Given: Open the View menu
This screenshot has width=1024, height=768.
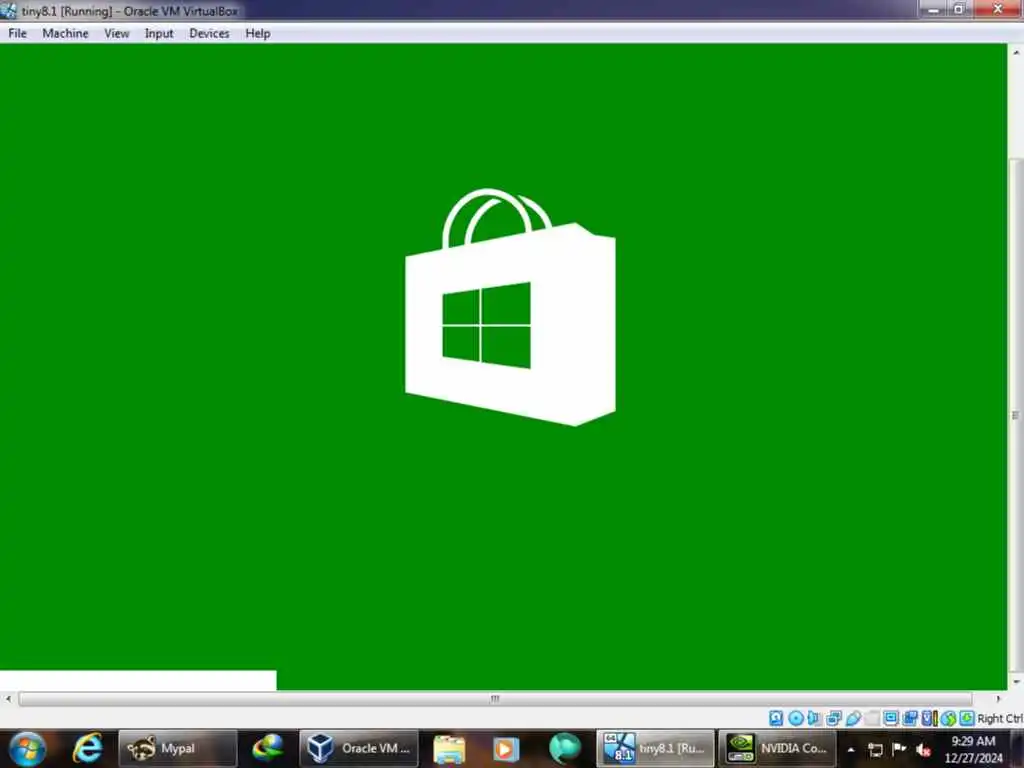Looking at the screenshot, I should pyautogui.click(x=117, y=33).
